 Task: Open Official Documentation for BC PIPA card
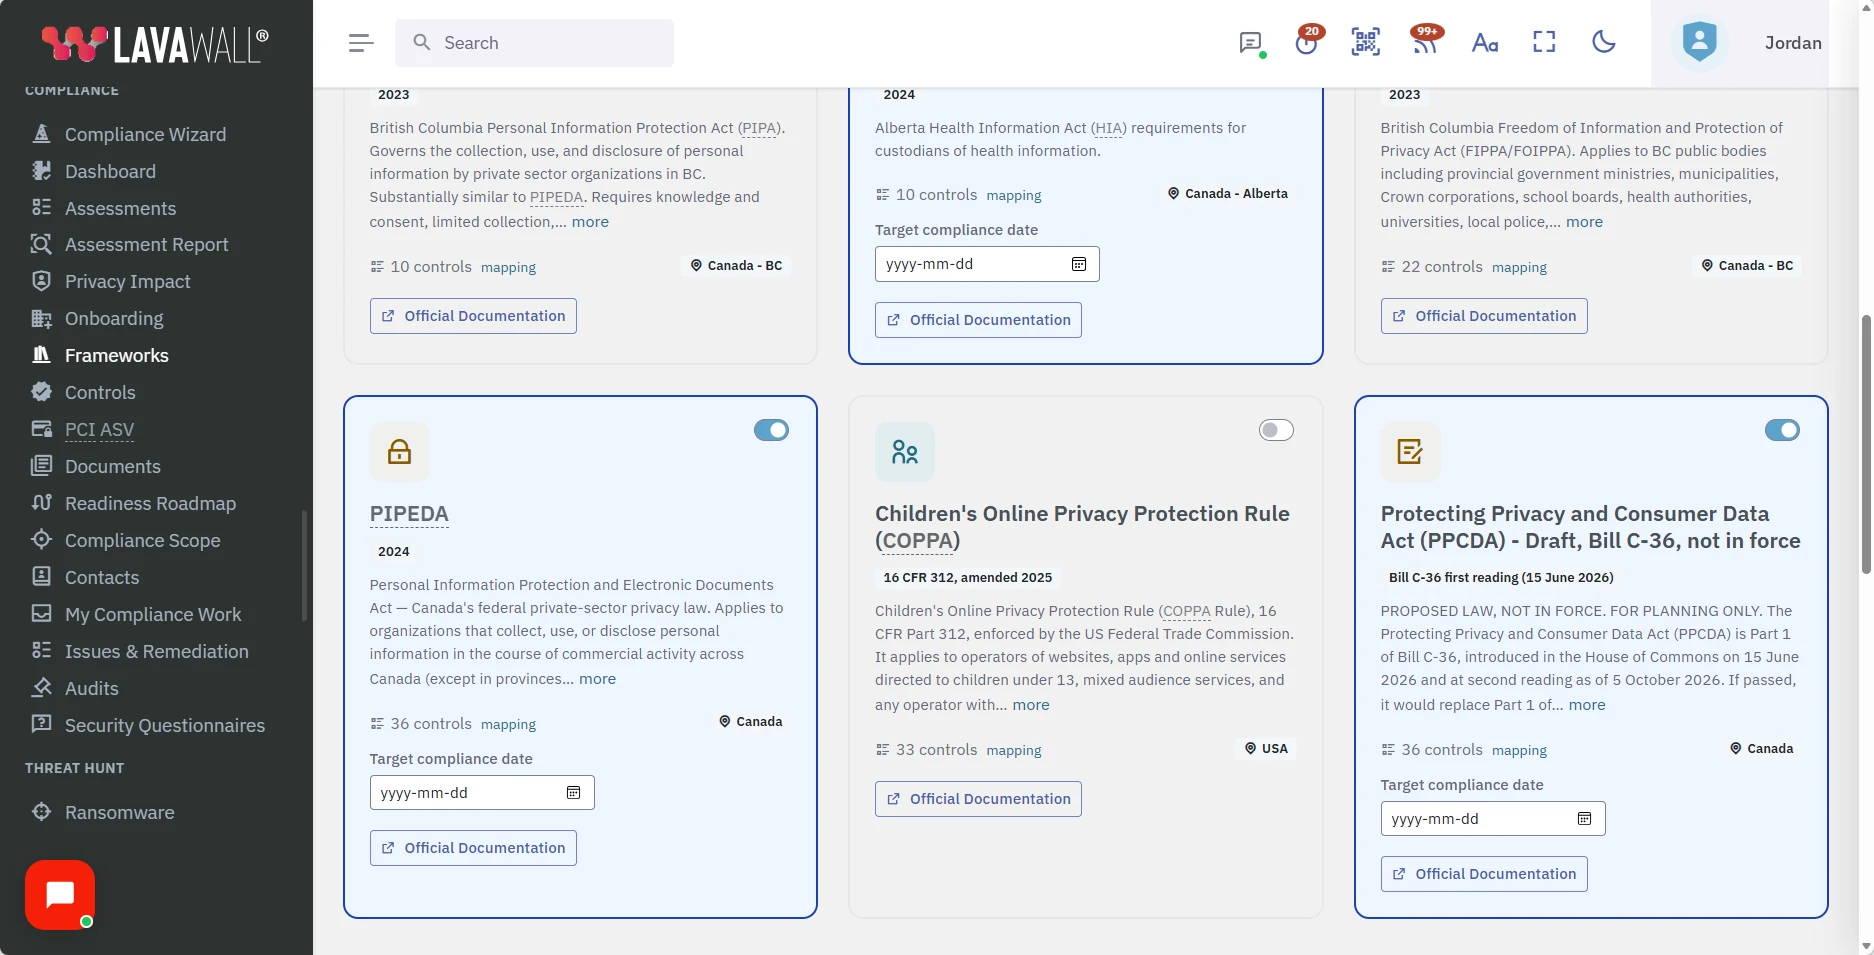point(473,316)
